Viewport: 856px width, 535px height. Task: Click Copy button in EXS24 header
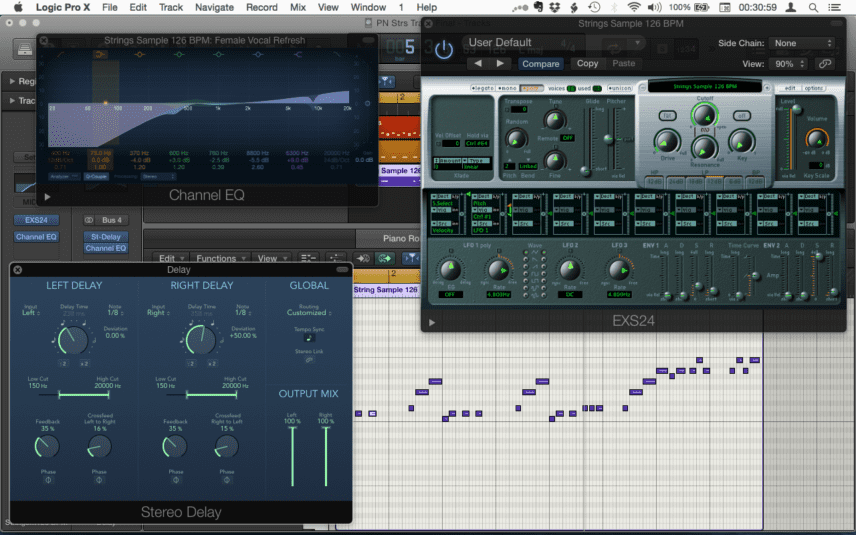587,63
